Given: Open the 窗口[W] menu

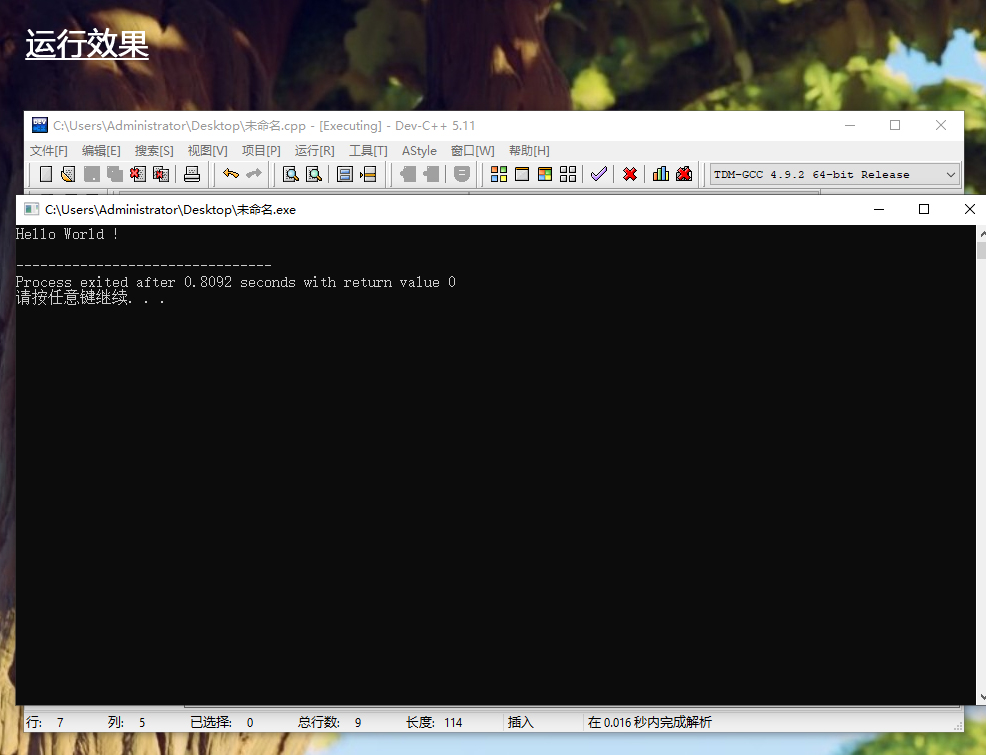Looking at the screenshot, I should [x=472, y=151].
